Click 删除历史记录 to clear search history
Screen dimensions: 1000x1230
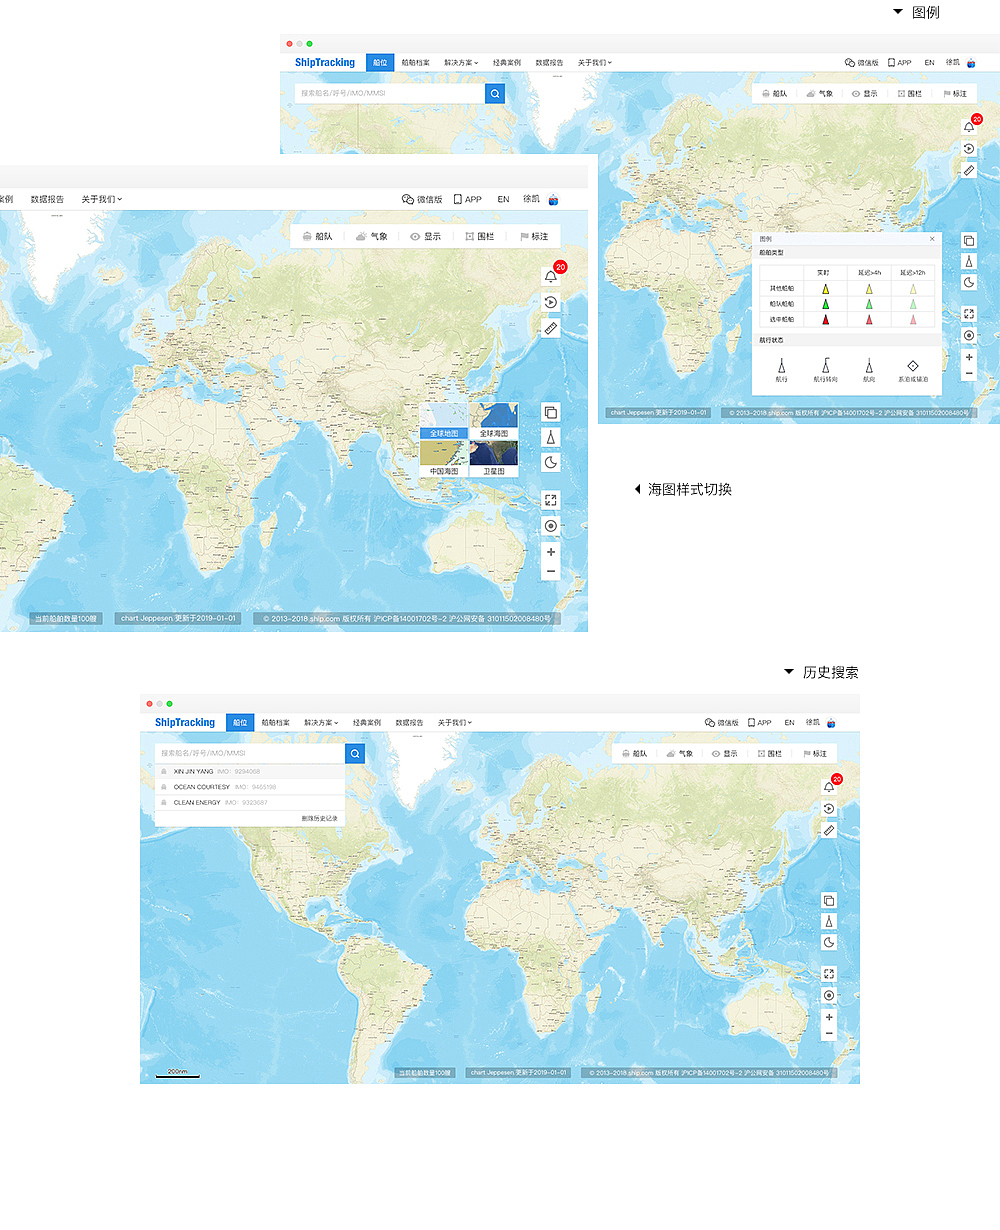(x=320, y=818)
